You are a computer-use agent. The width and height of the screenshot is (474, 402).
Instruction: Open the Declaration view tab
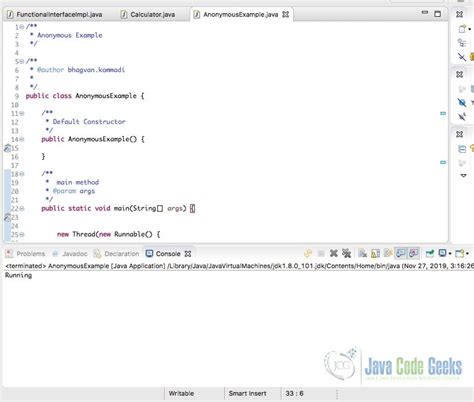[x=116, y=254]
